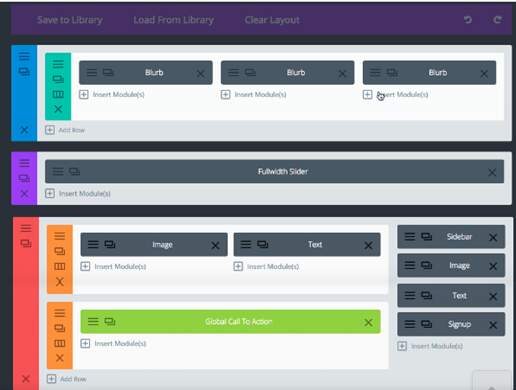Remove the Fullwidth Slider module
Viewport: 516px width, 390px height.
(x=492, y=172)
